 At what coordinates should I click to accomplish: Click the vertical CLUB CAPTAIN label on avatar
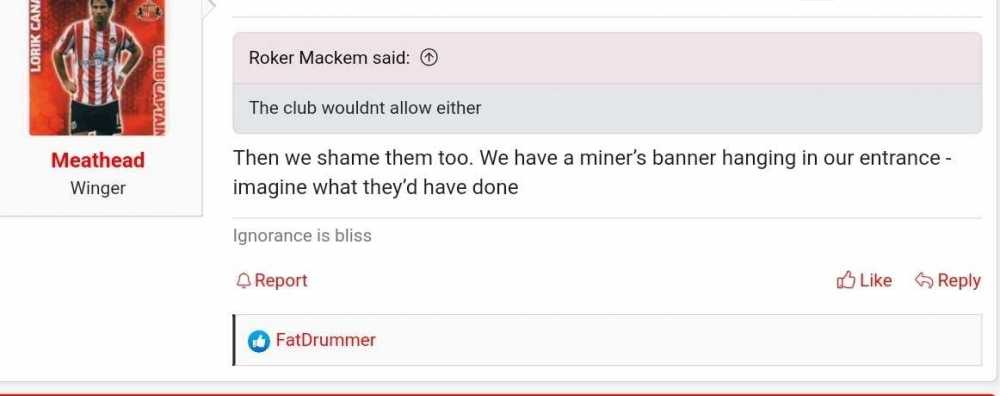coord(160,89)
